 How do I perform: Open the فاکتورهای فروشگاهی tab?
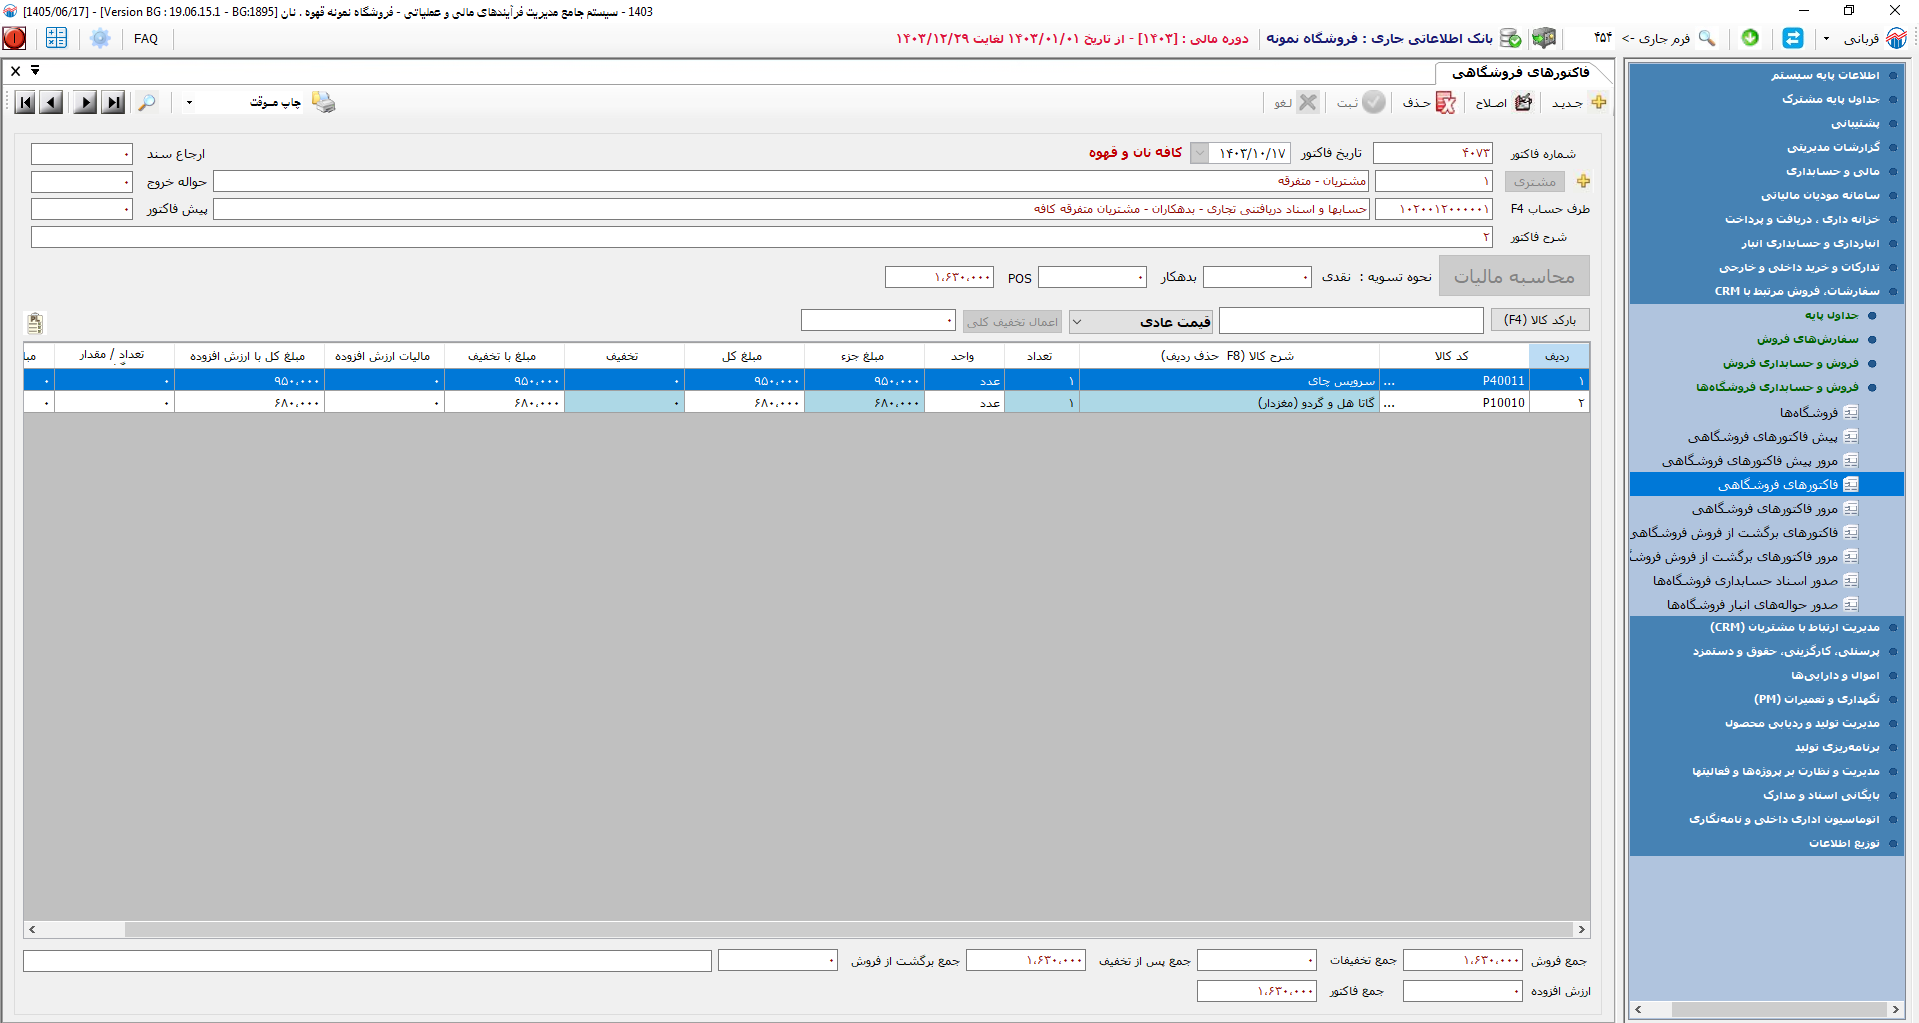click(x=1521, y=72)
